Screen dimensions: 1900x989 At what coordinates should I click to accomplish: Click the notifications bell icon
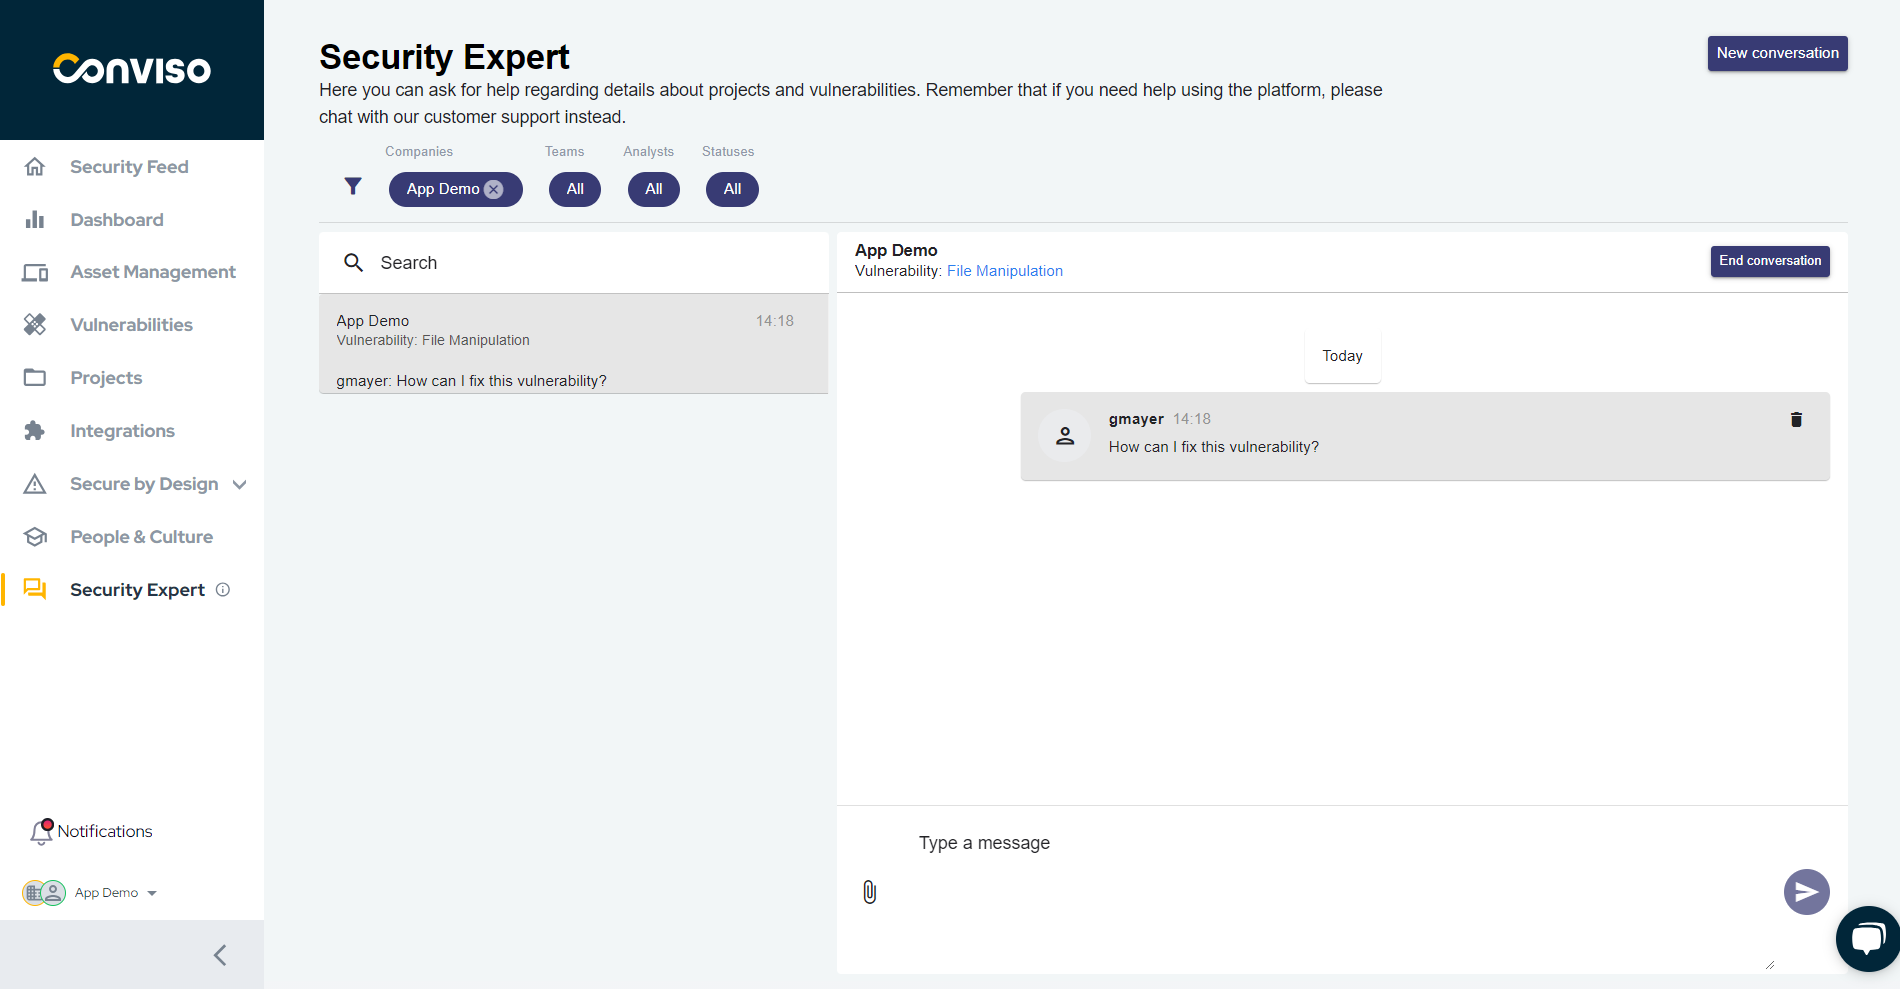point(41,832)
